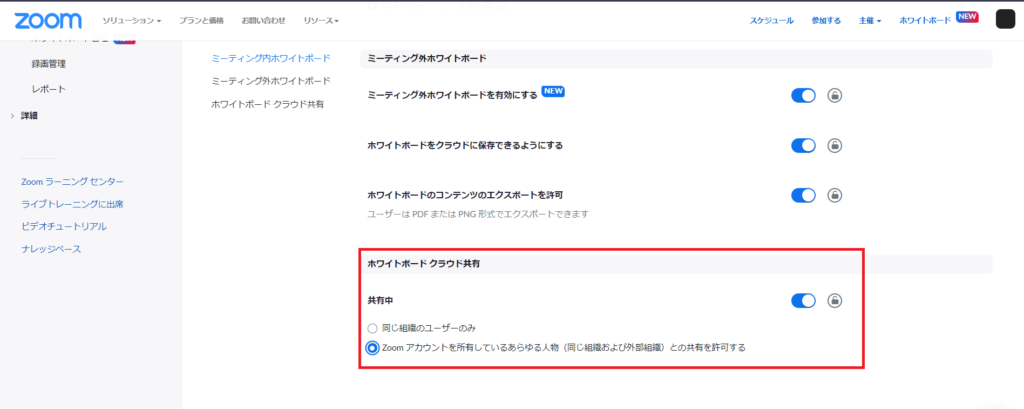Image resolution: width=1024 pixels, height=409 pixels.
Task: Go to ホワイトボード クラウド共有 section tab
Action: tap(267, 103)
